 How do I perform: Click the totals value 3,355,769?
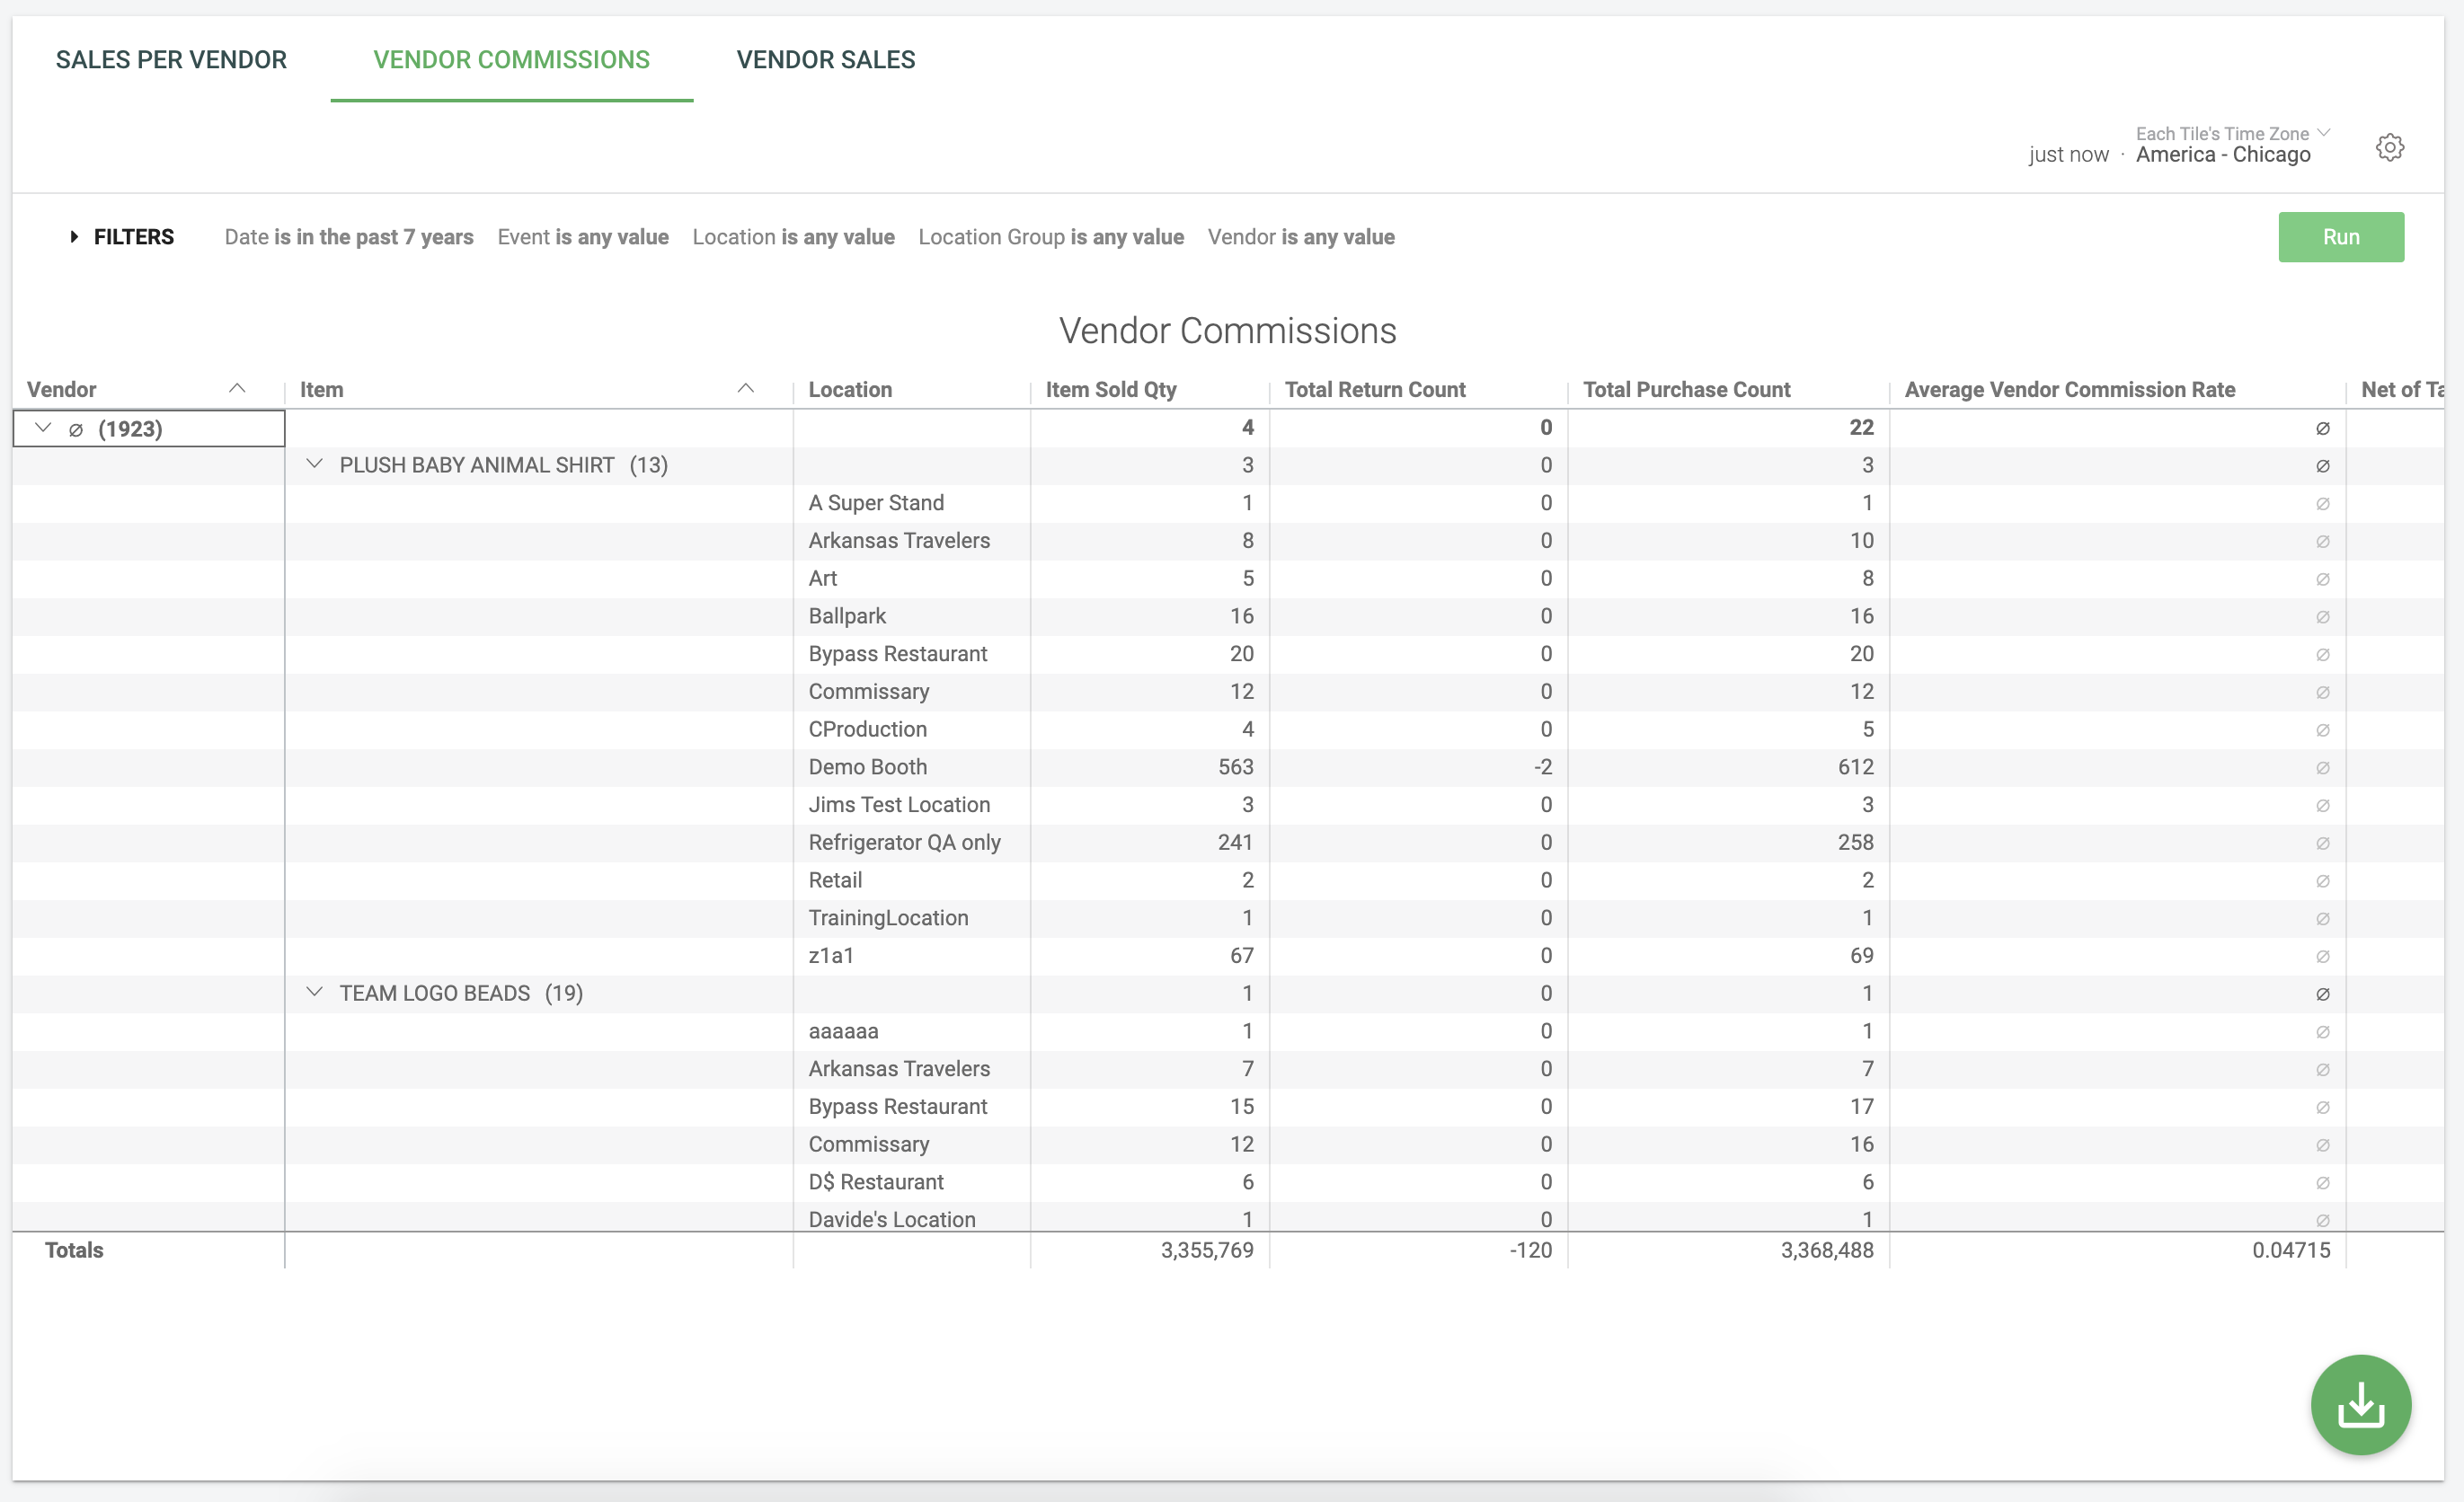(x=1206, y=1250)
